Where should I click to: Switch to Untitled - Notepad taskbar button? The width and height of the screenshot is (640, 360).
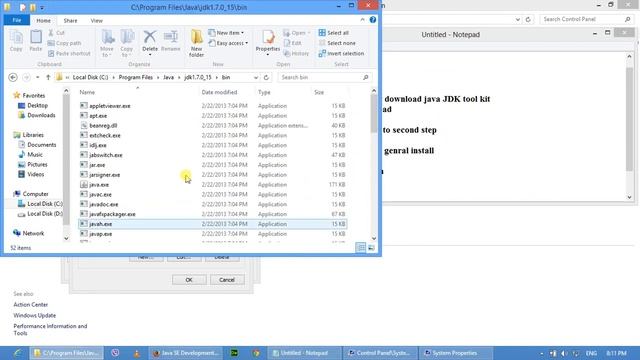(x=304, y=353)
